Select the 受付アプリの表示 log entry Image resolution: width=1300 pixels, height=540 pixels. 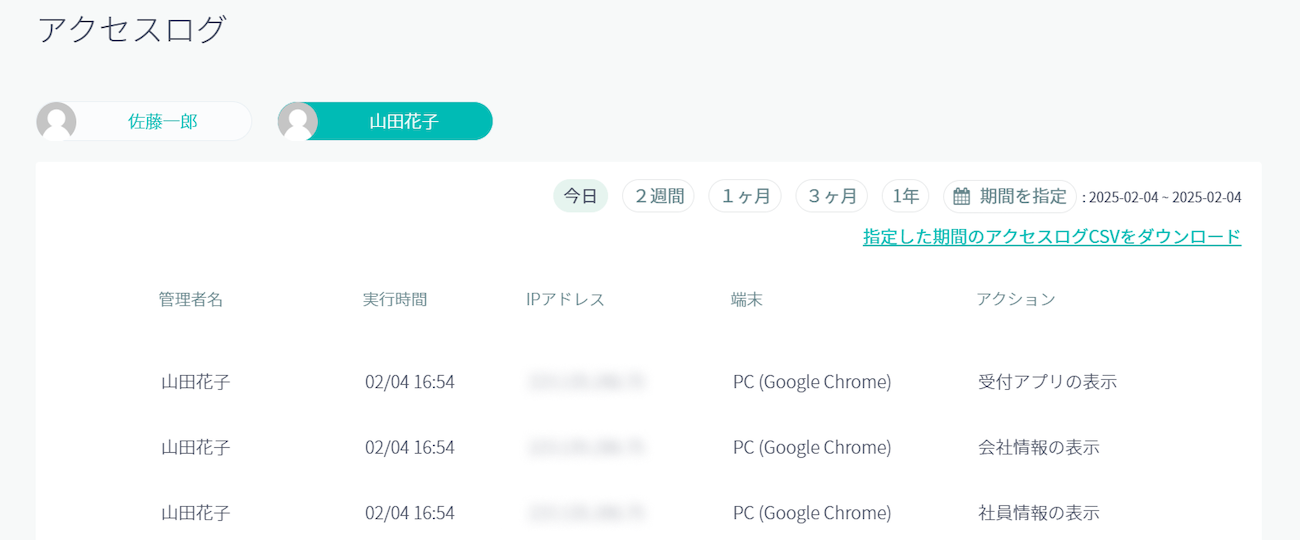(x=1047, y=382)
